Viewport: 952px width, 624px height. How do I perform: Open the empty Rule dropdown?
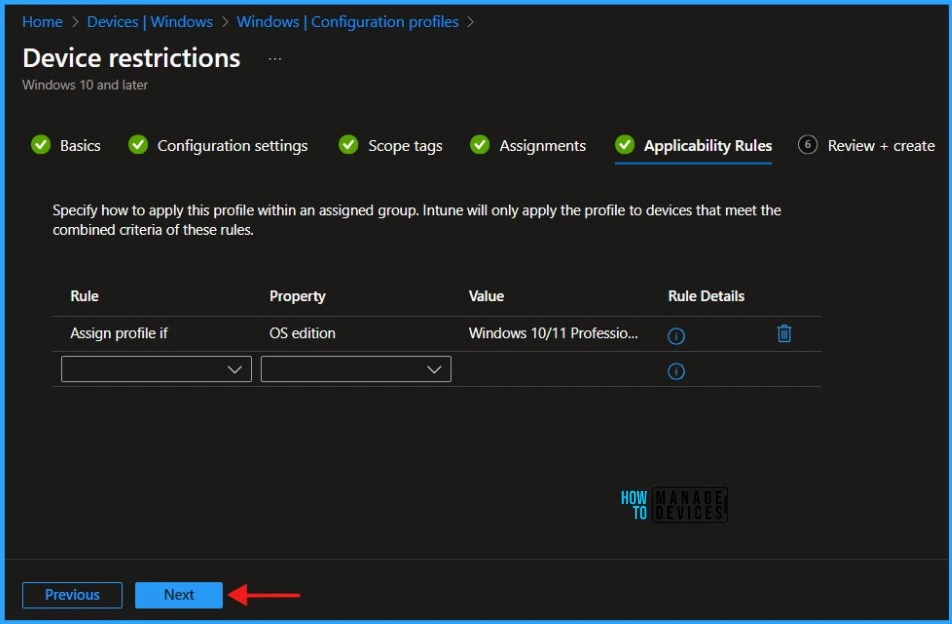pos(156,369)
